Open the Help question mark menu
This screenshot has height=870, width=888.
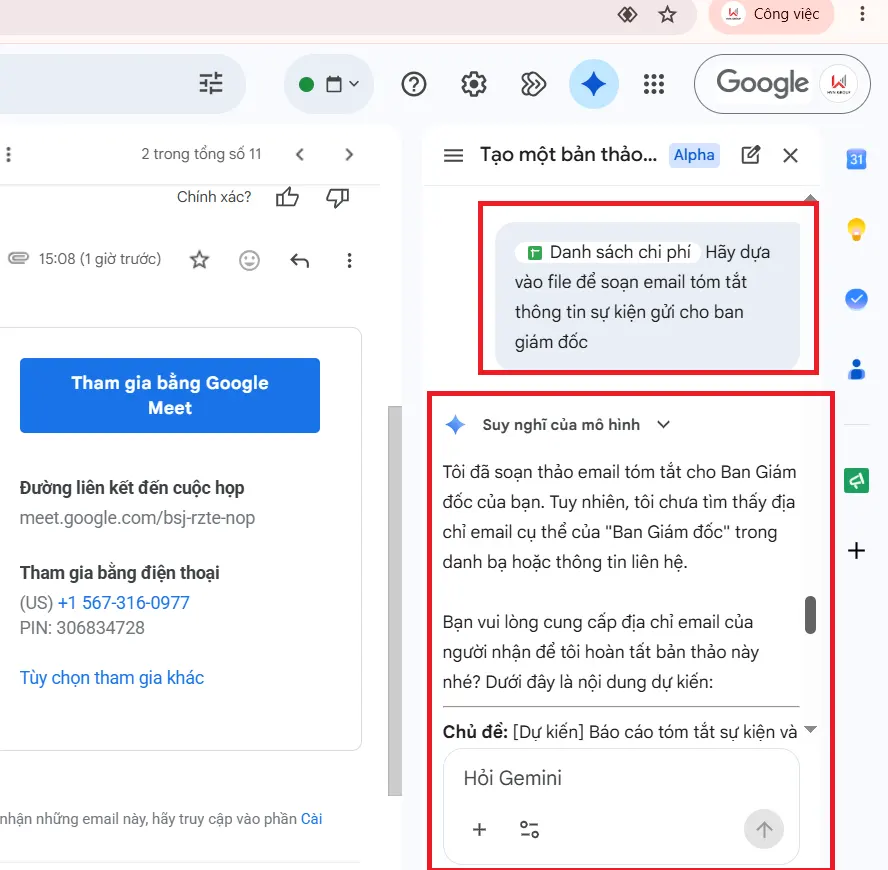413,84
